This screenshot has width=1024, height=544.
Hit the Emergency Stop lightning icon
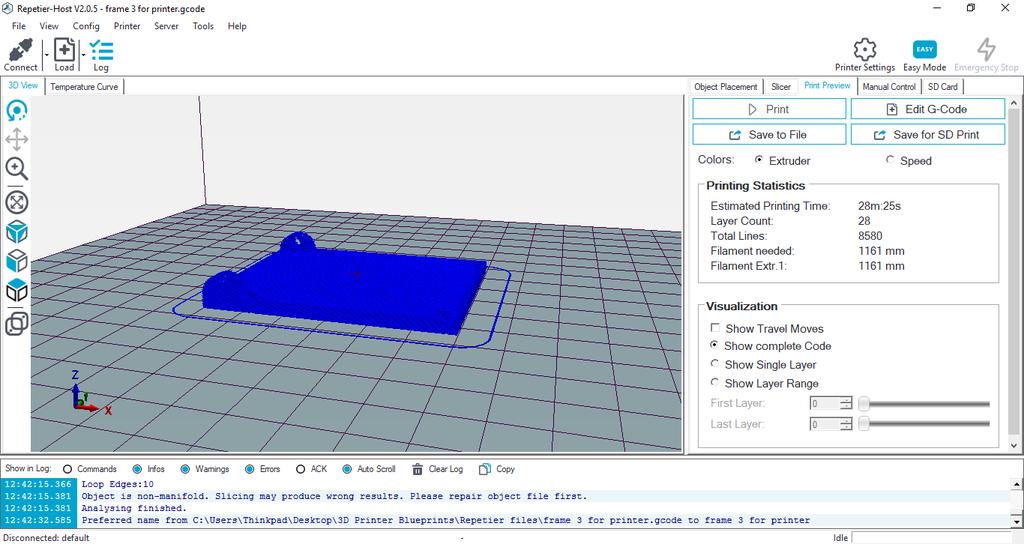986,49
